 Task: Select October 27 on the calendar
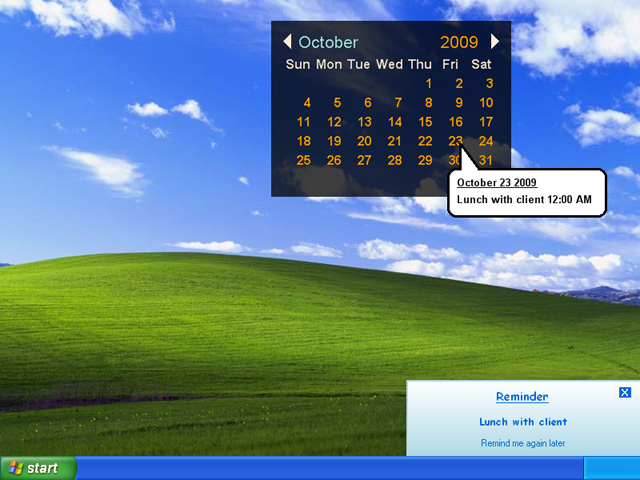[364, 160]
